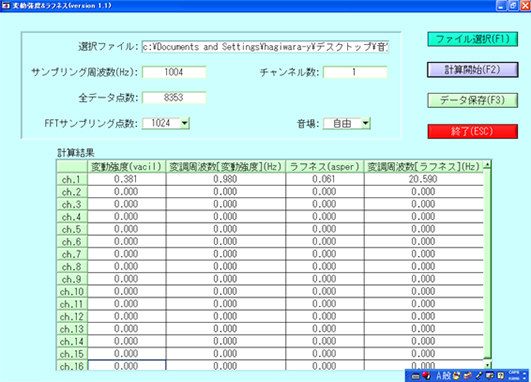Select the ch.1 row header

pyautogui.click(x=72, y=179)
